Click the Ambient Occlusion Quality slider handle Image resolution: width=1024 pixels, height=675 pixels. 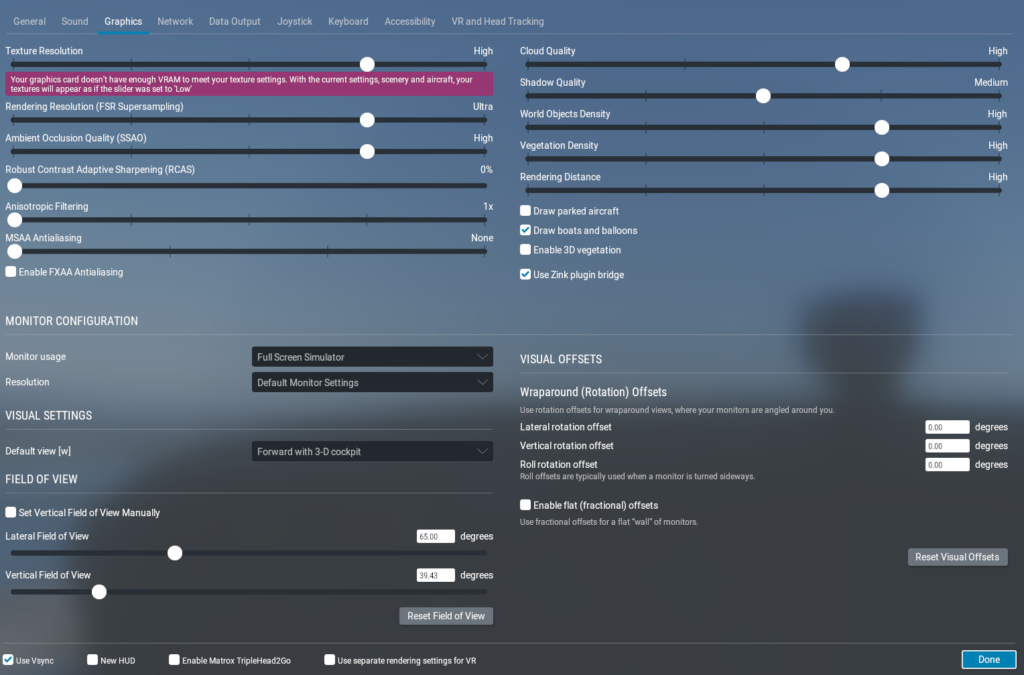click(x=367, y=151)
